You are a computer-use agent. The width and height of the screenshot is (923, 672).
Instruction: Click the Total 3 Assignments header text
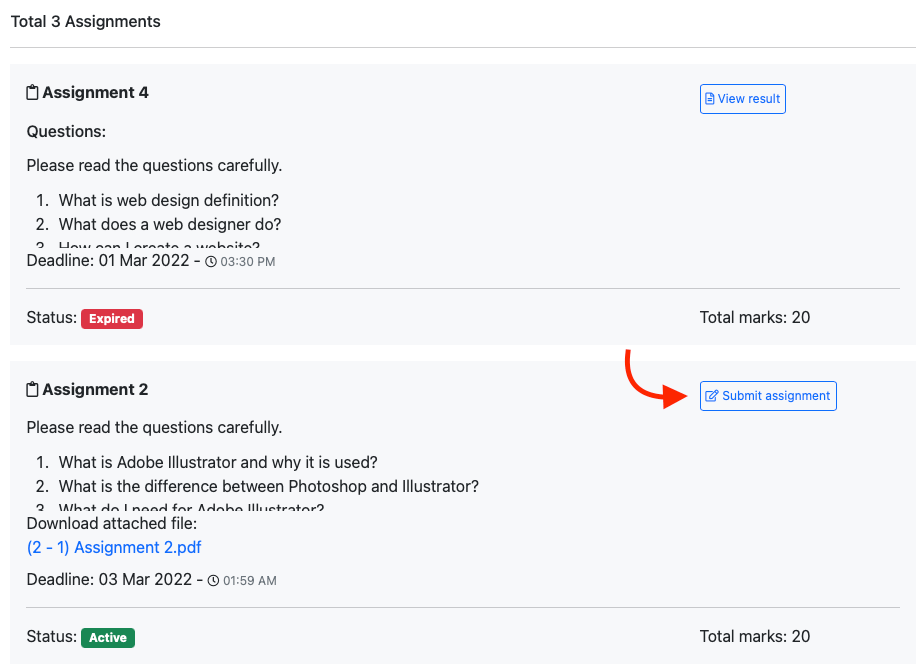pyautogui.click(x=85, y=21)
